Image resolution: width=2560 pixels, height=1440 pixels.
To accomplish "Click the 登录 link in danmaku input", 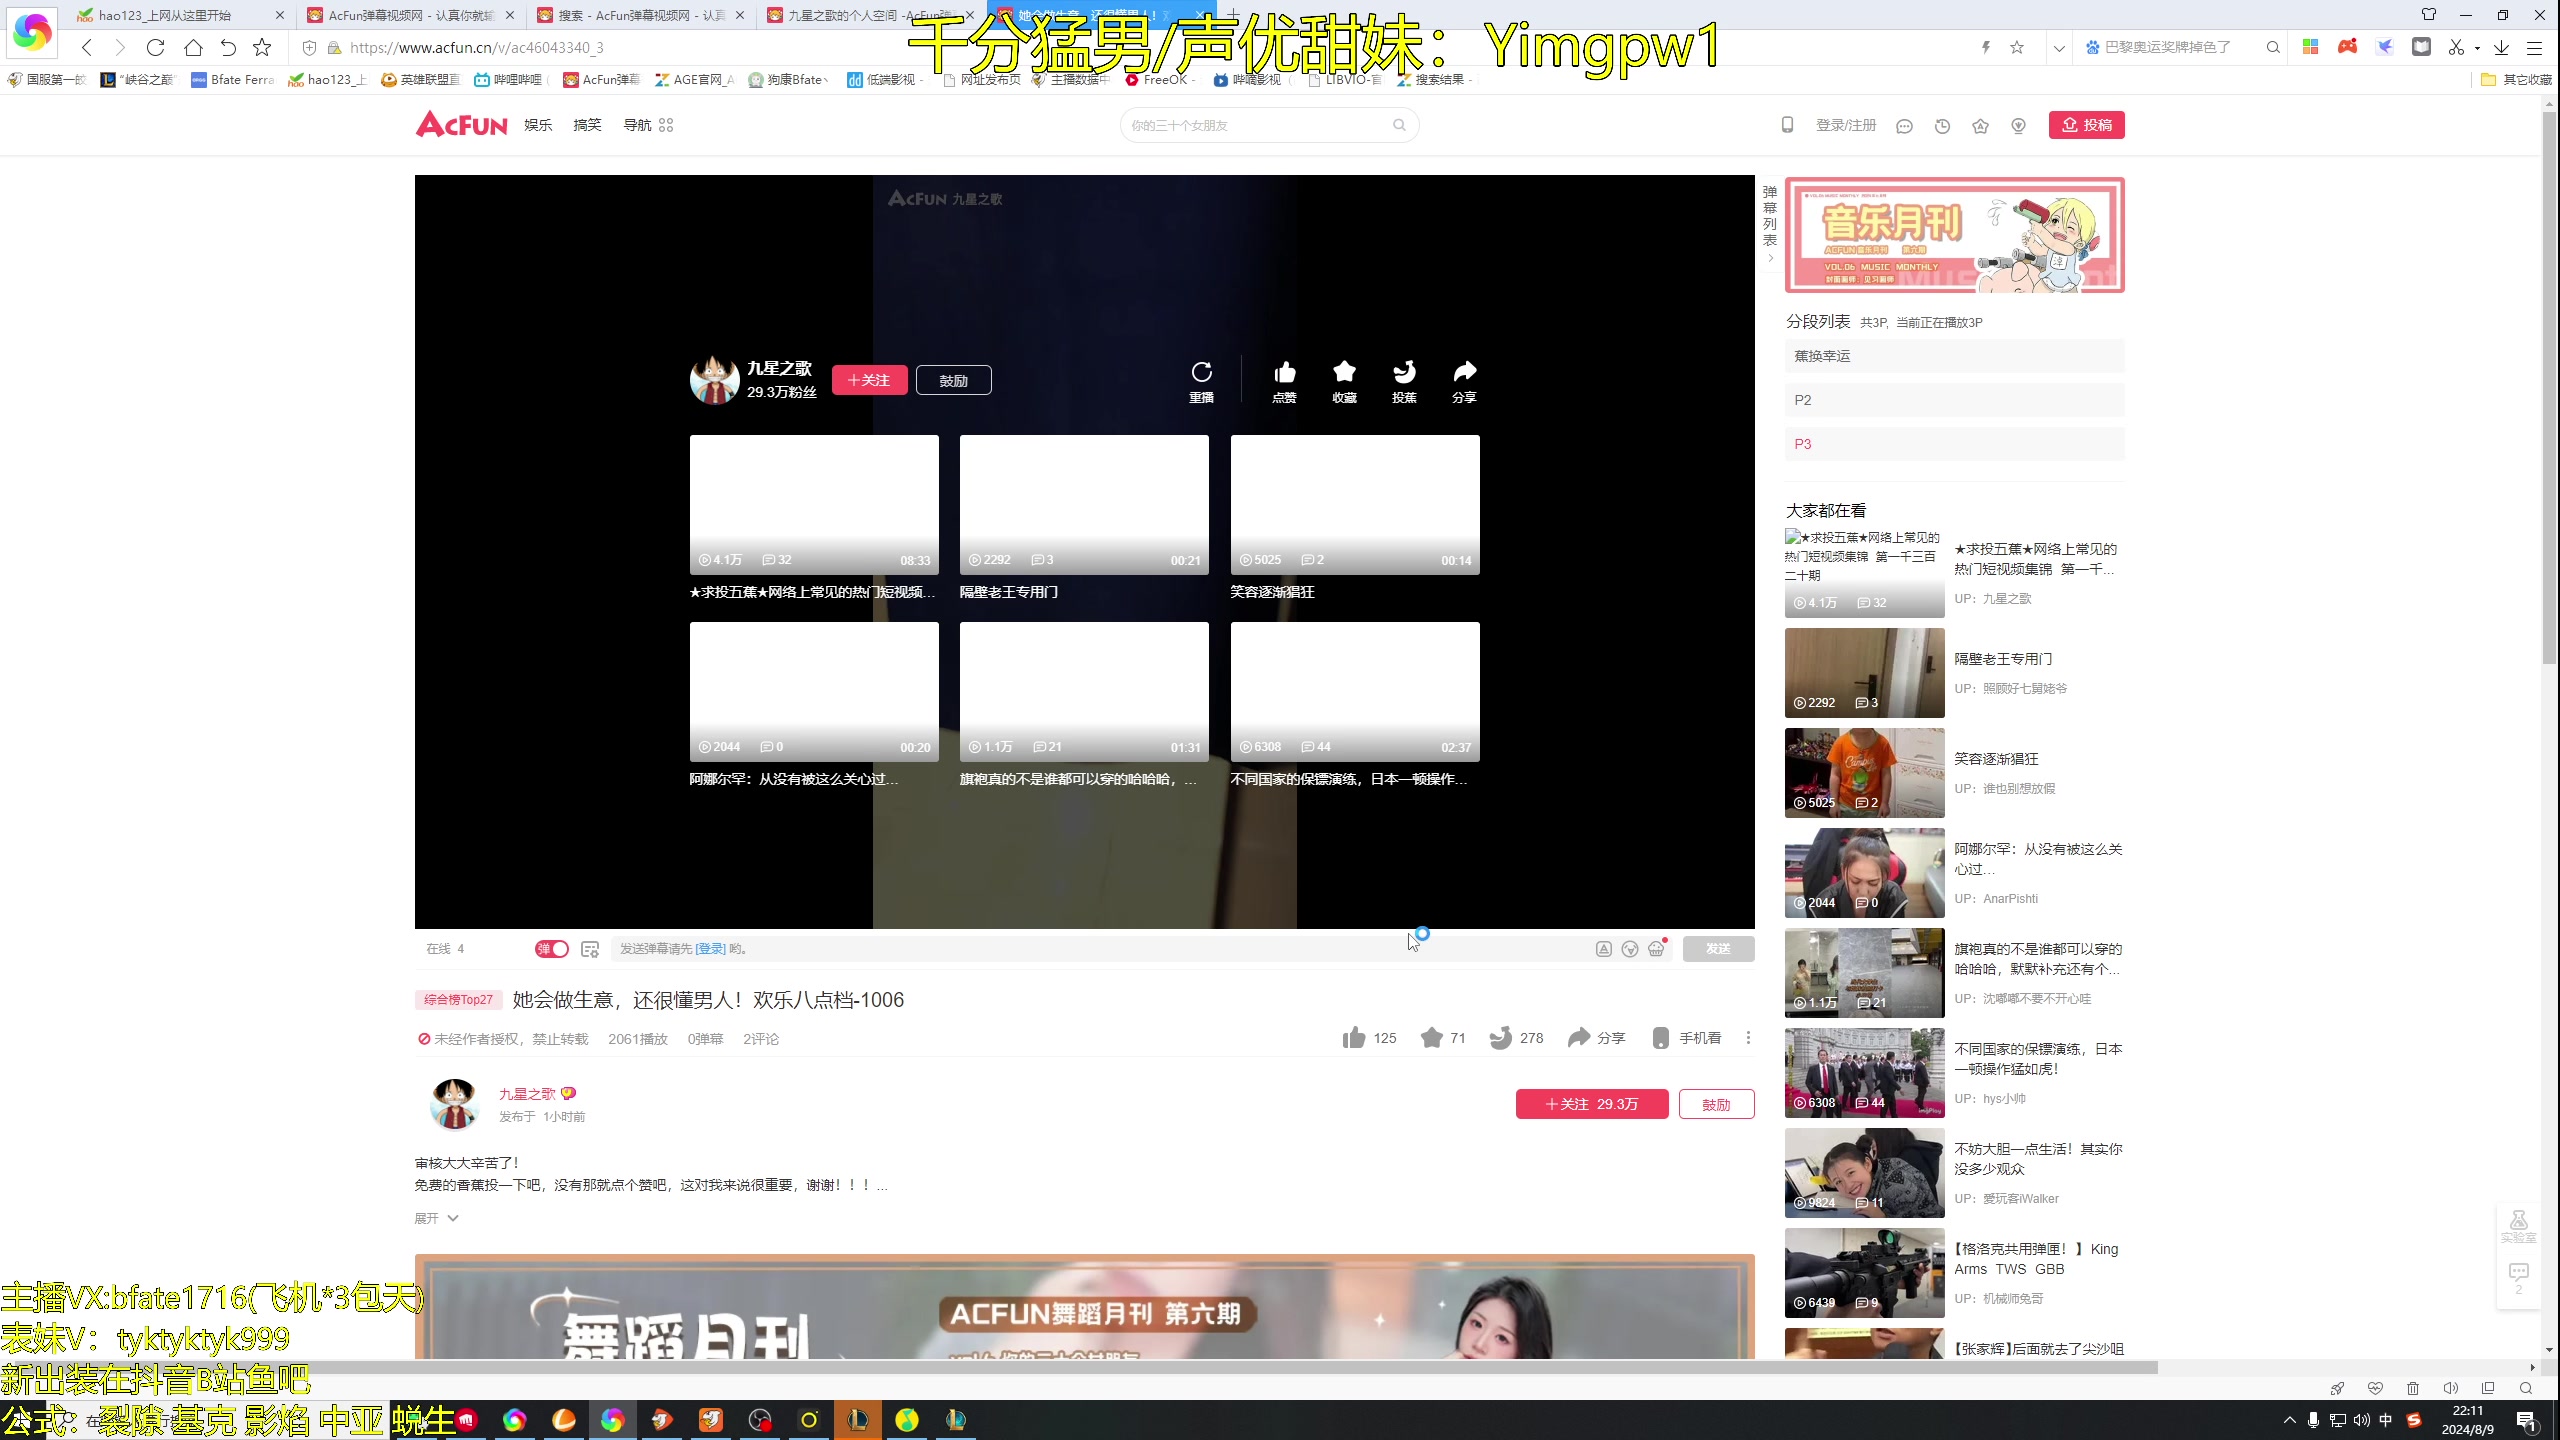I will coord(710,949).
